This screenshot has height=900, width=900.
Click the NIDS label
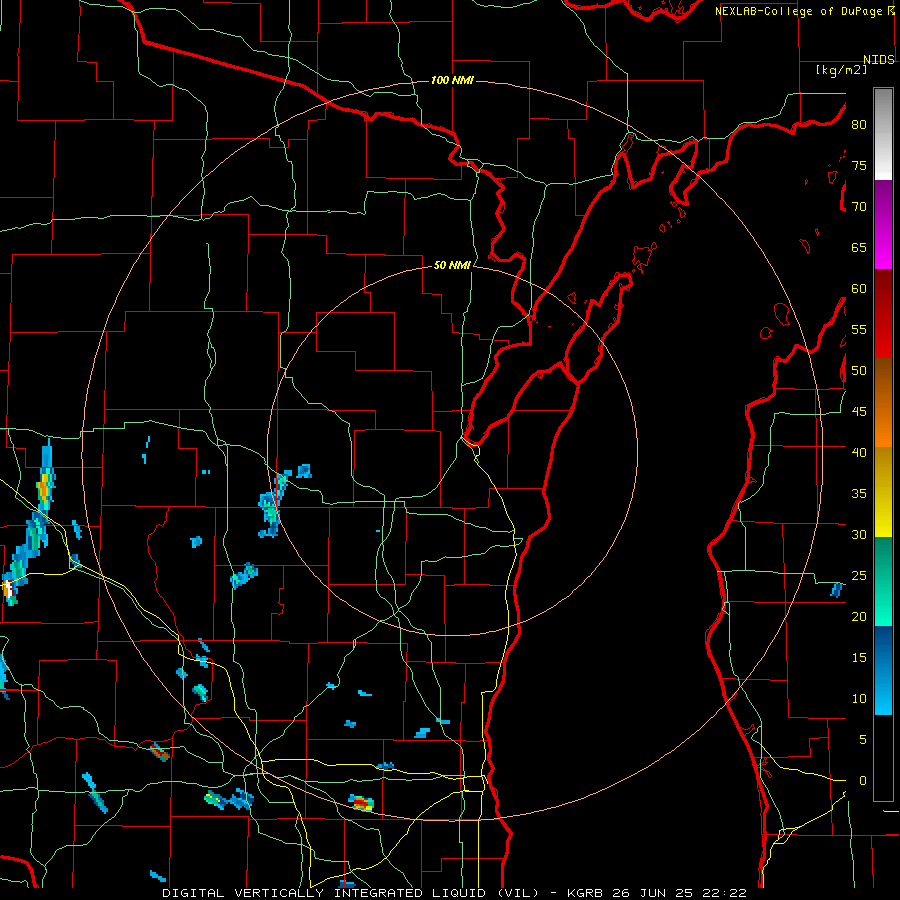coord(879,60)
